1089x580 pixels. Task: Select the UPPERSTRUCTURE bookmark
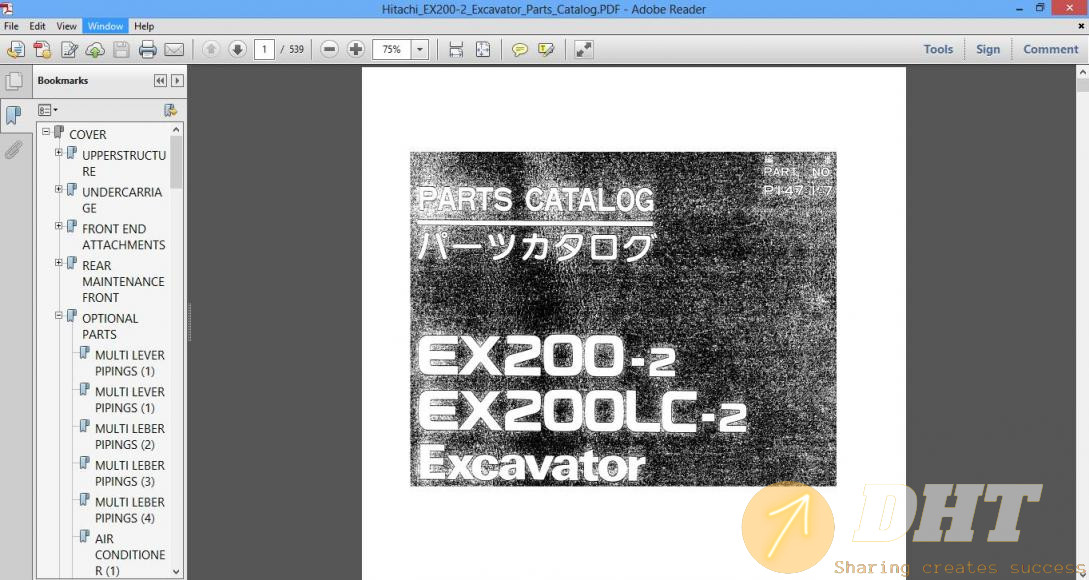coord(124,163)
